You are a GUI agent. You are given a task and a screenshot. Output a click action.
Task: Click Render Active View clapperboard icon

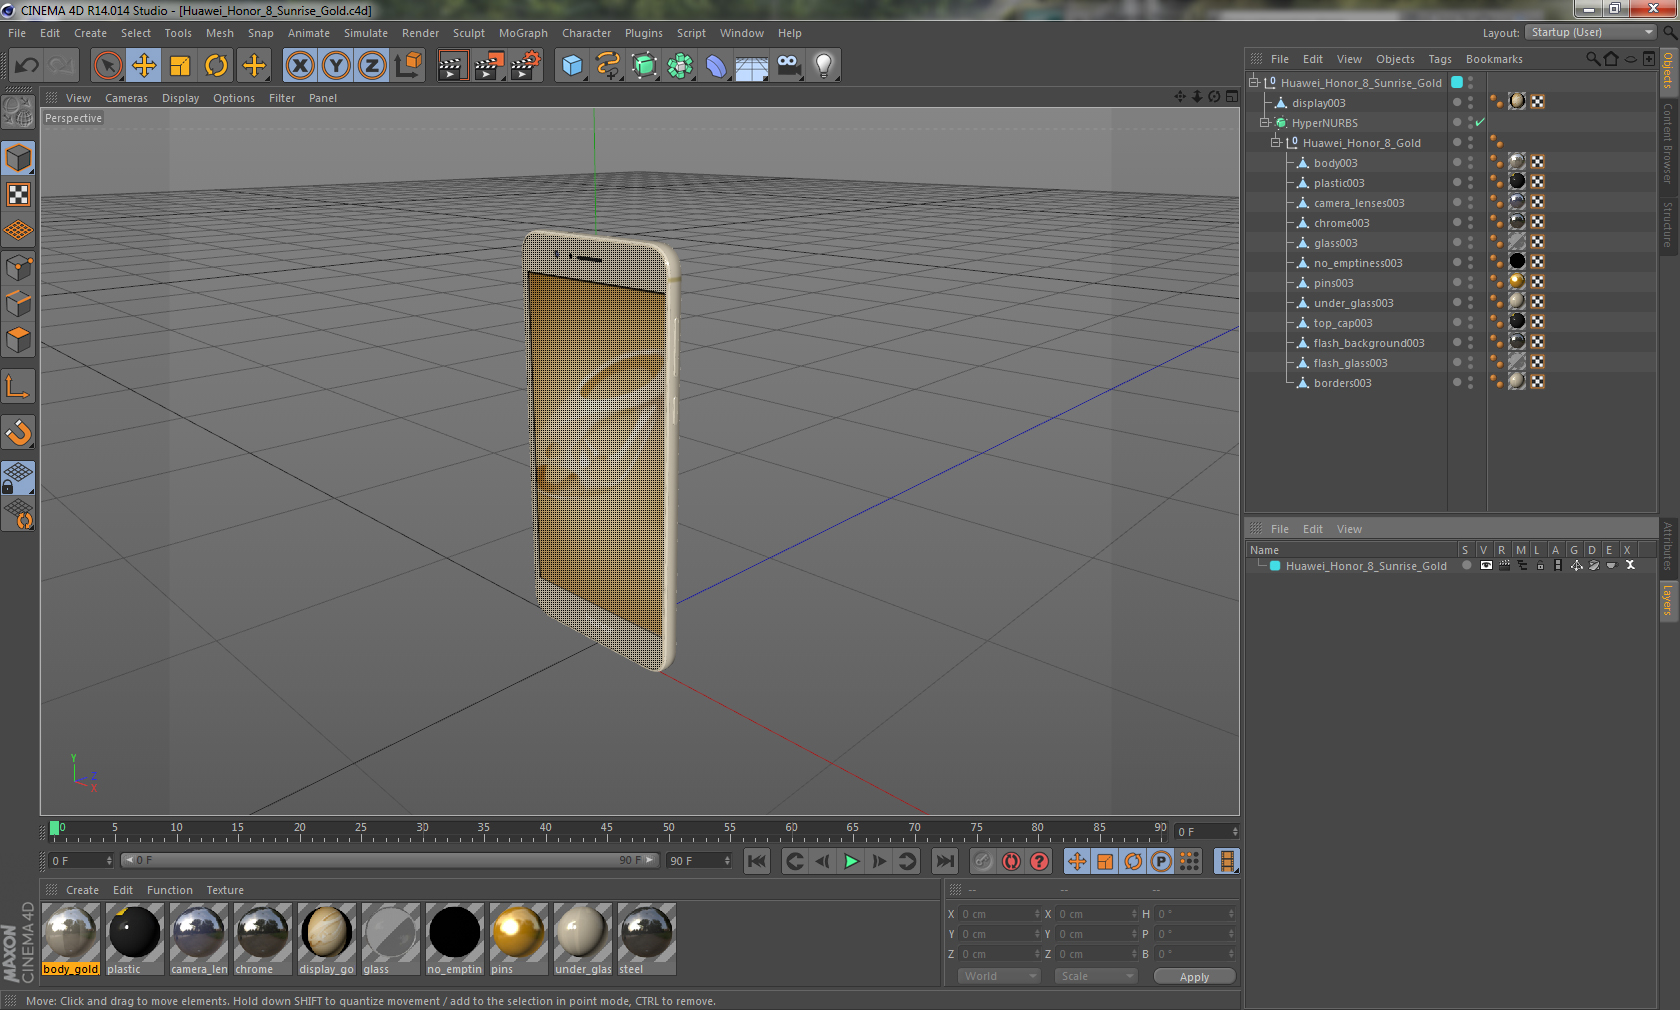(x=452, y=66)
